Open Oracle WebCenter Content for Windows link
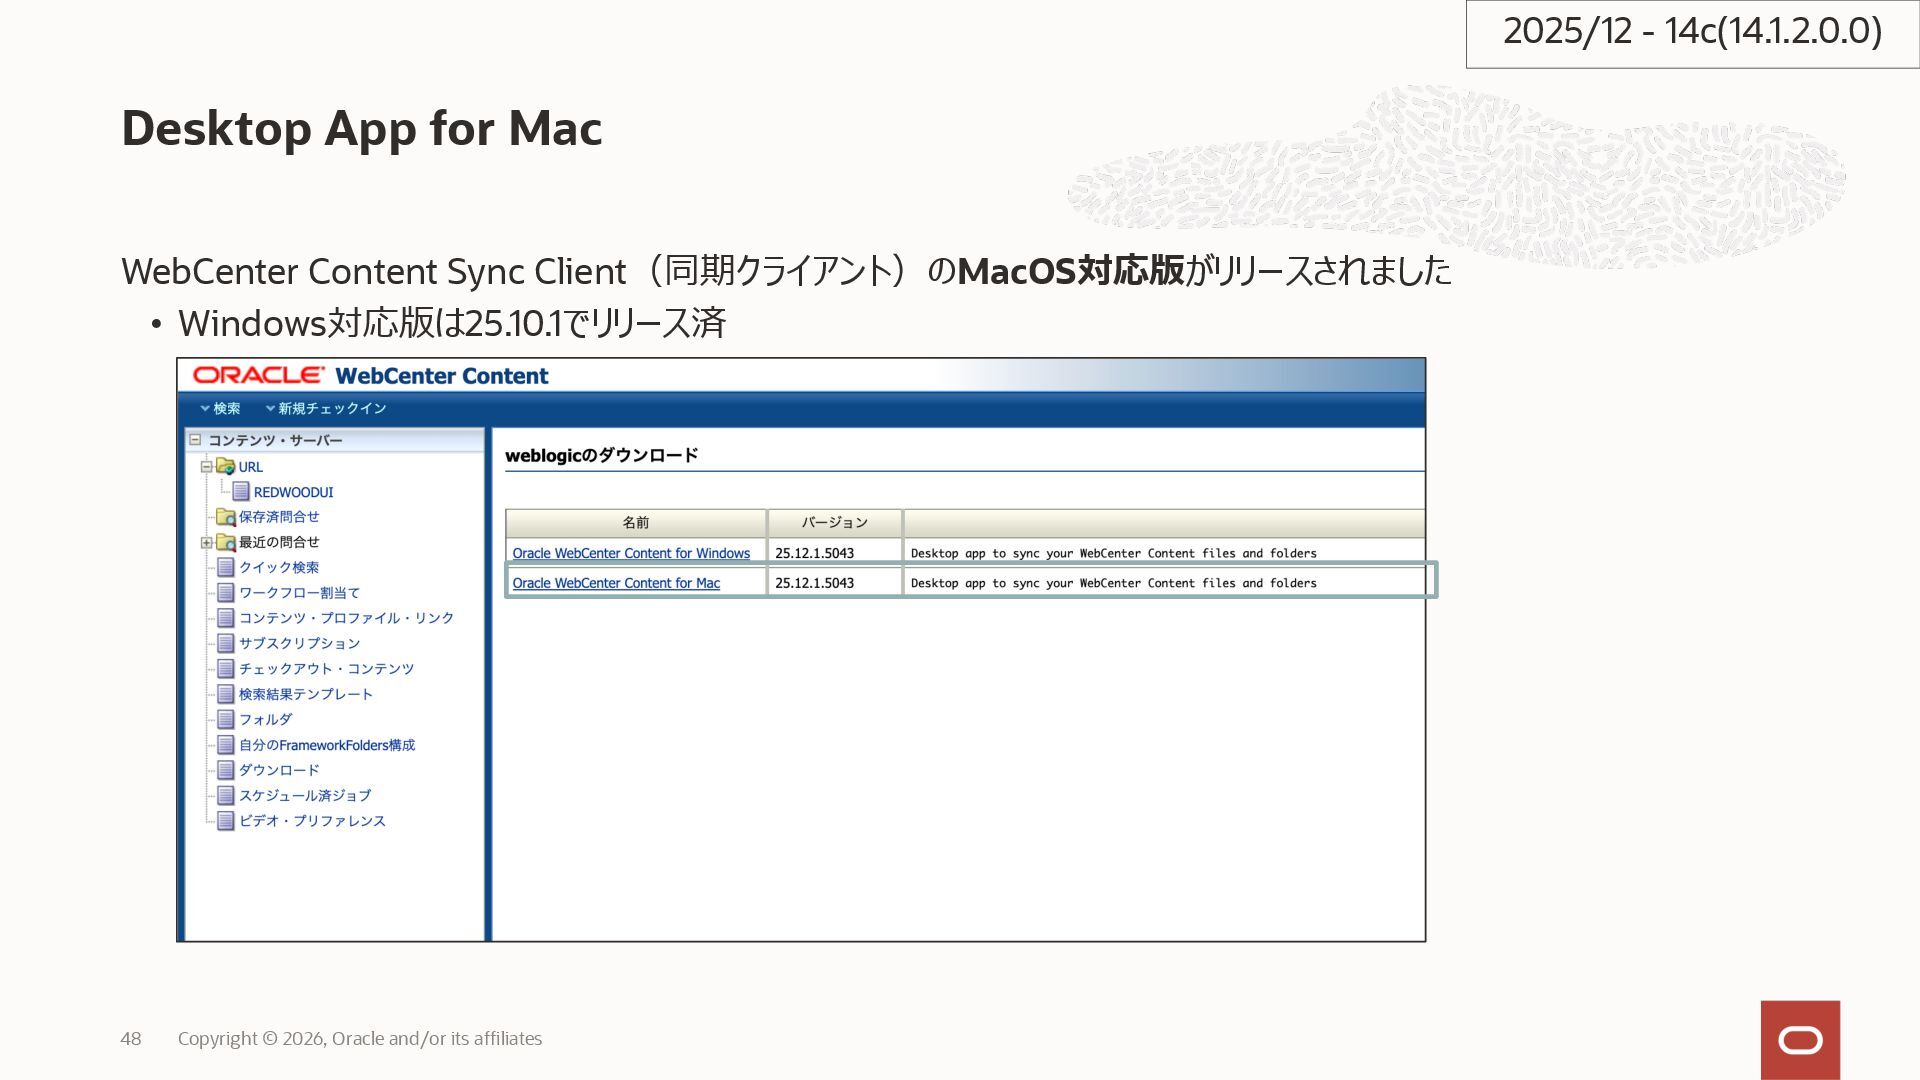 tap(631, 553)
